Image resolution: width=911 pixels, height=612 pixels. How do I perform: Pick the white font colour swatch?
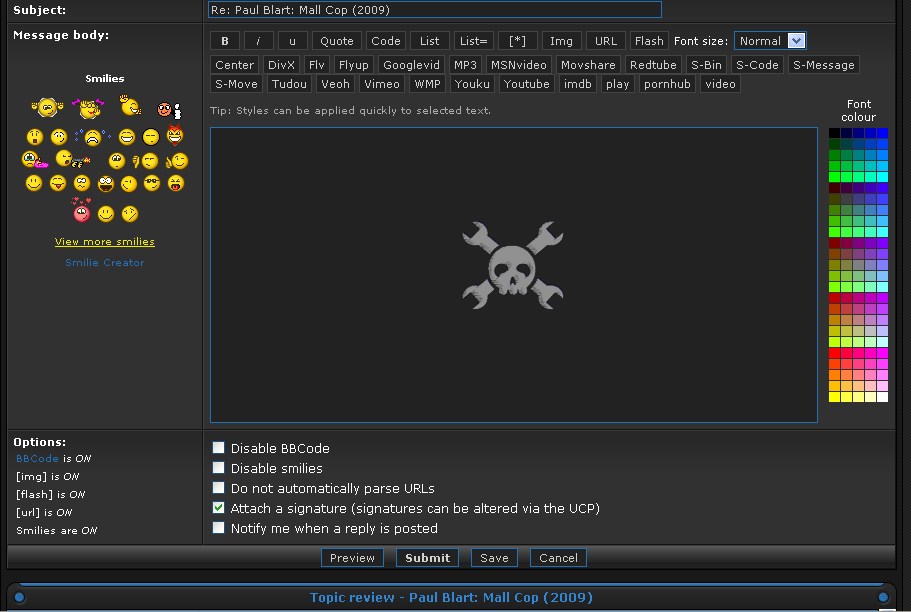(x=882, y=397)
